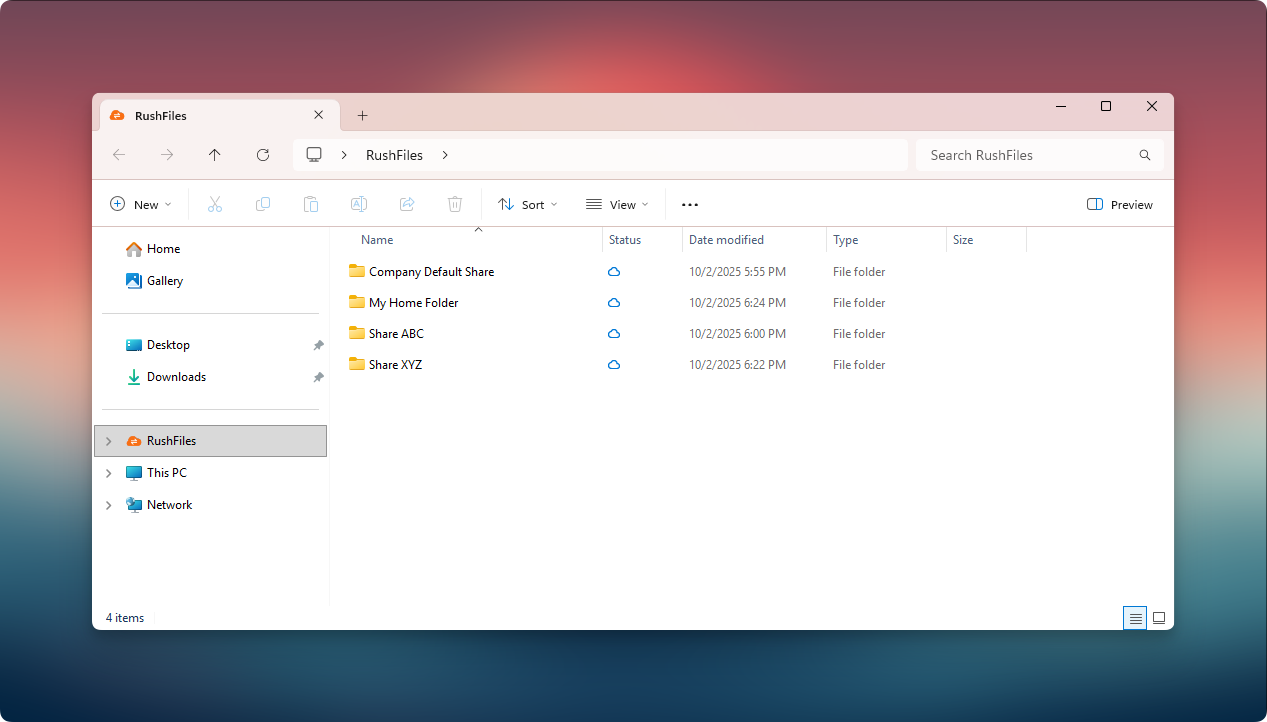1267x722 pixels.
Task: Click the Share XYZ folder icon
Action: coord(357,364)
